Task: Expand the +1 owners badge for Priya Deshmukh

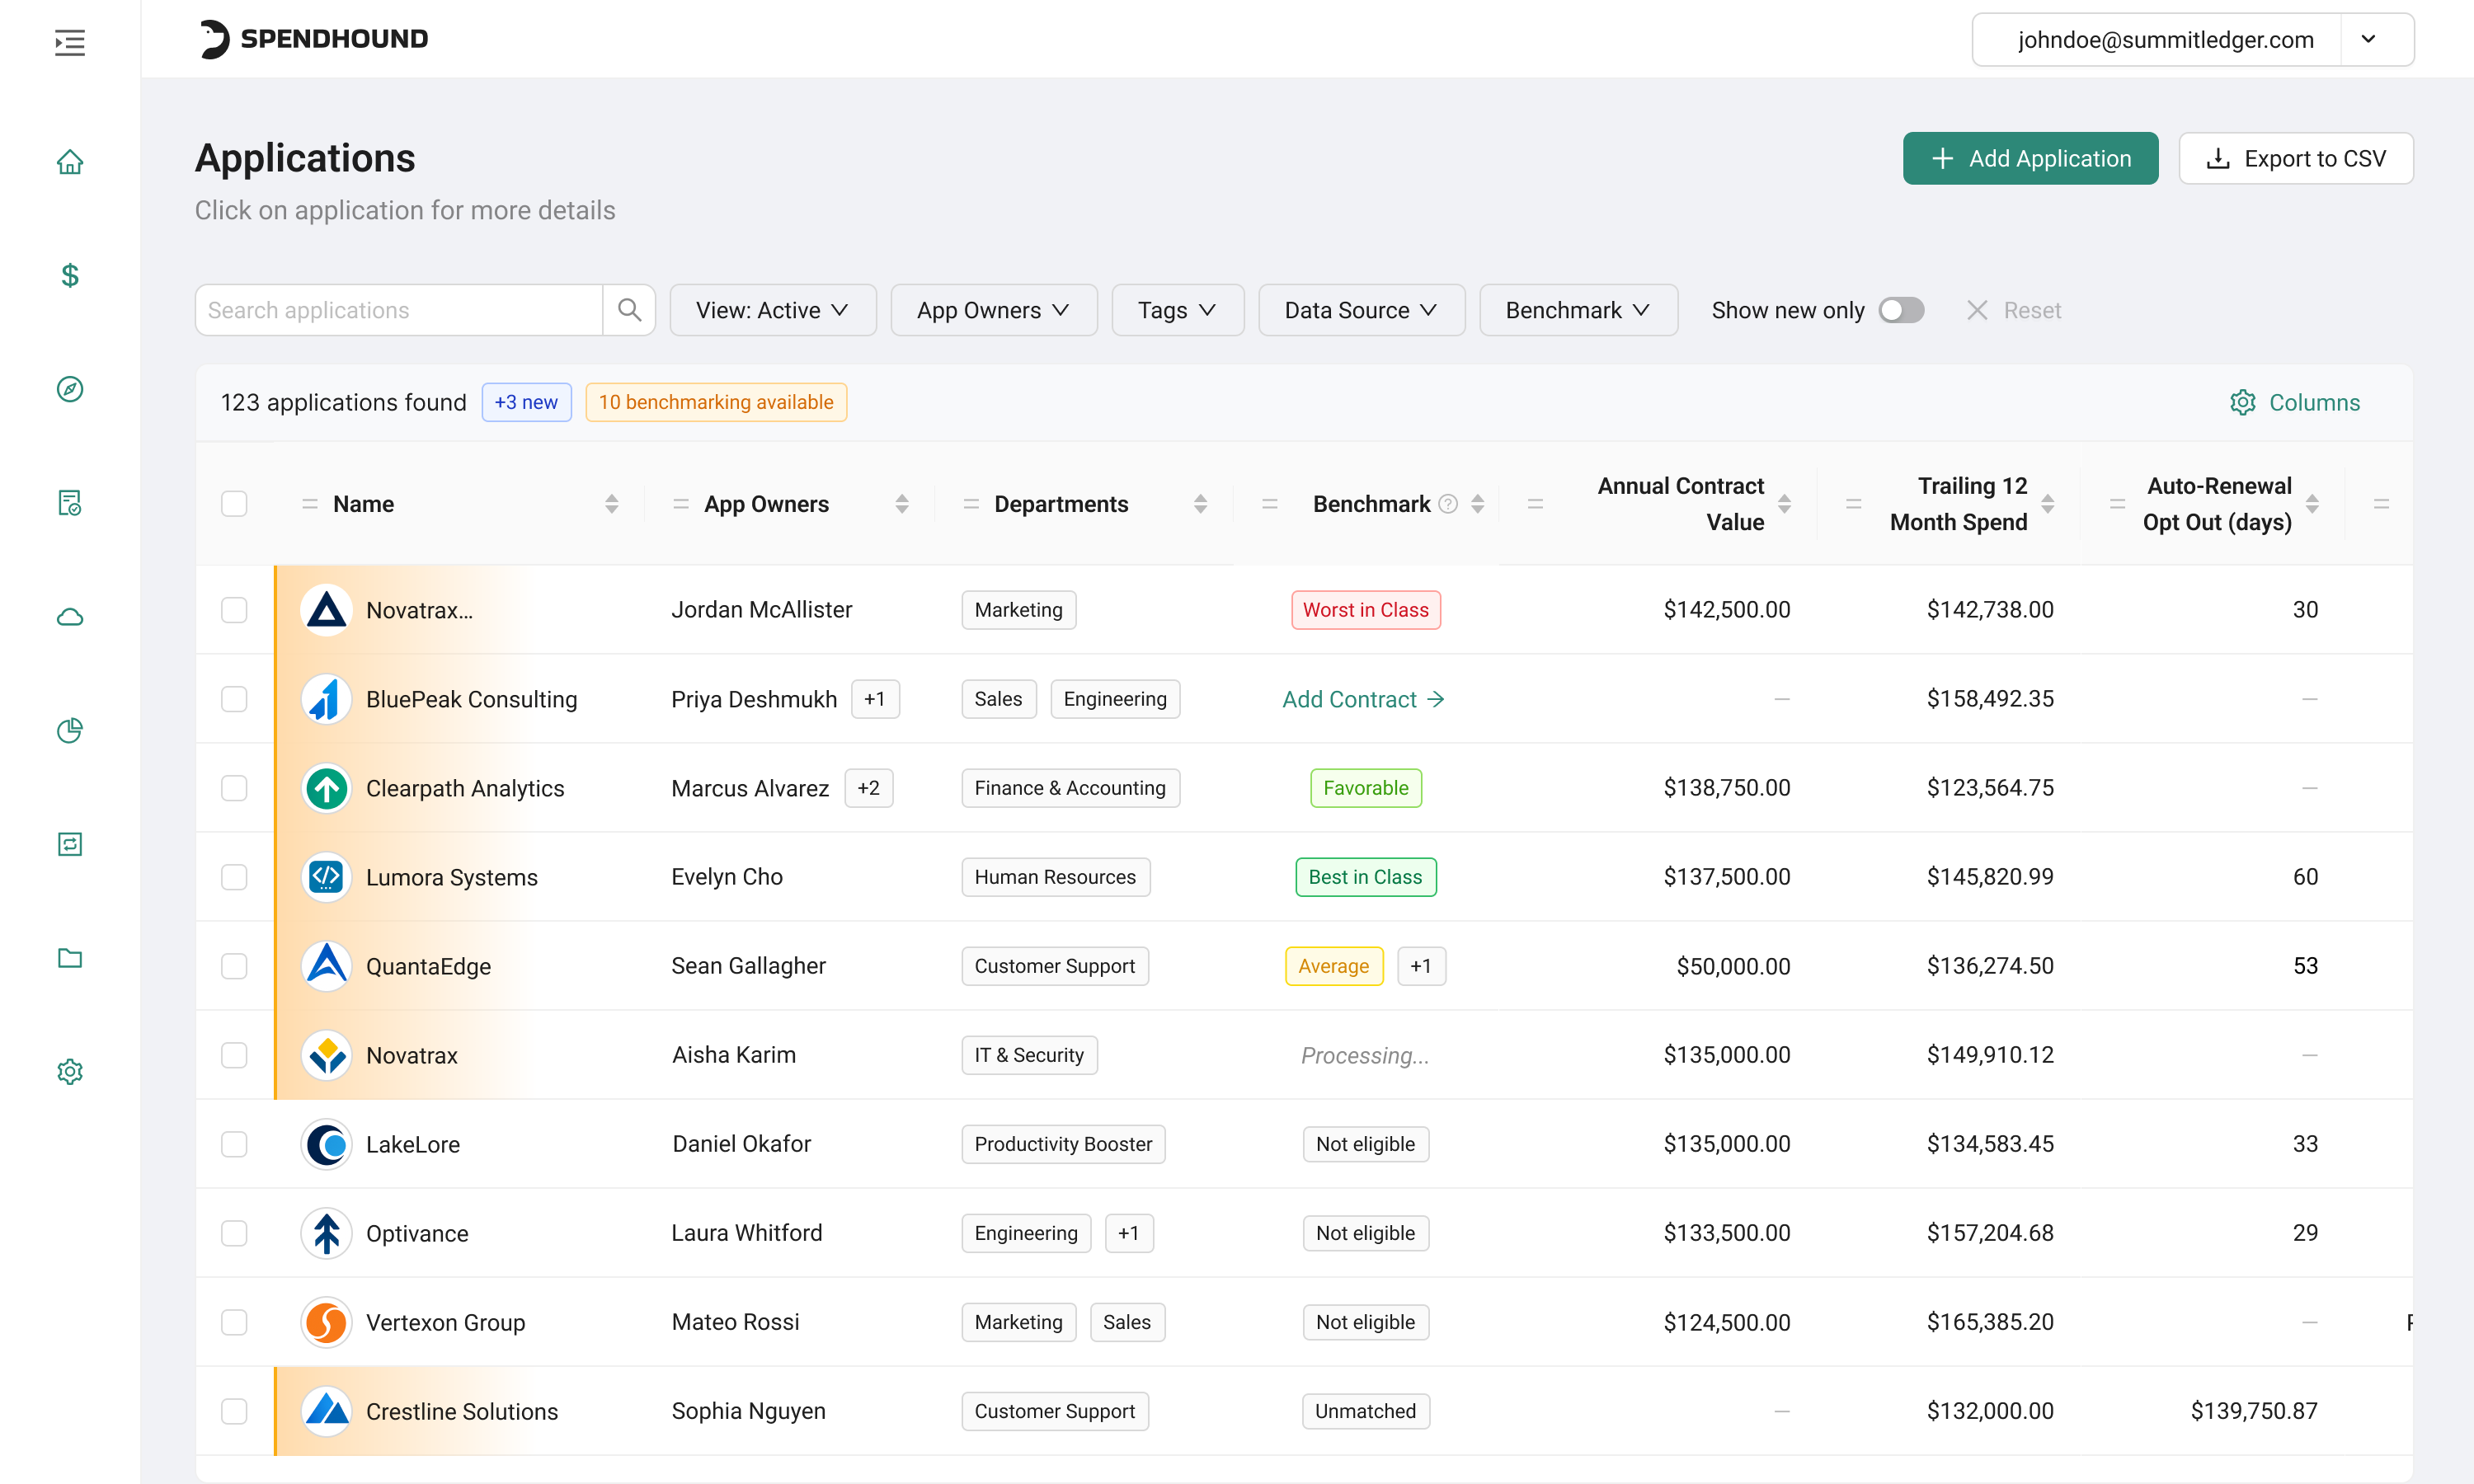Action: (875, 699)
